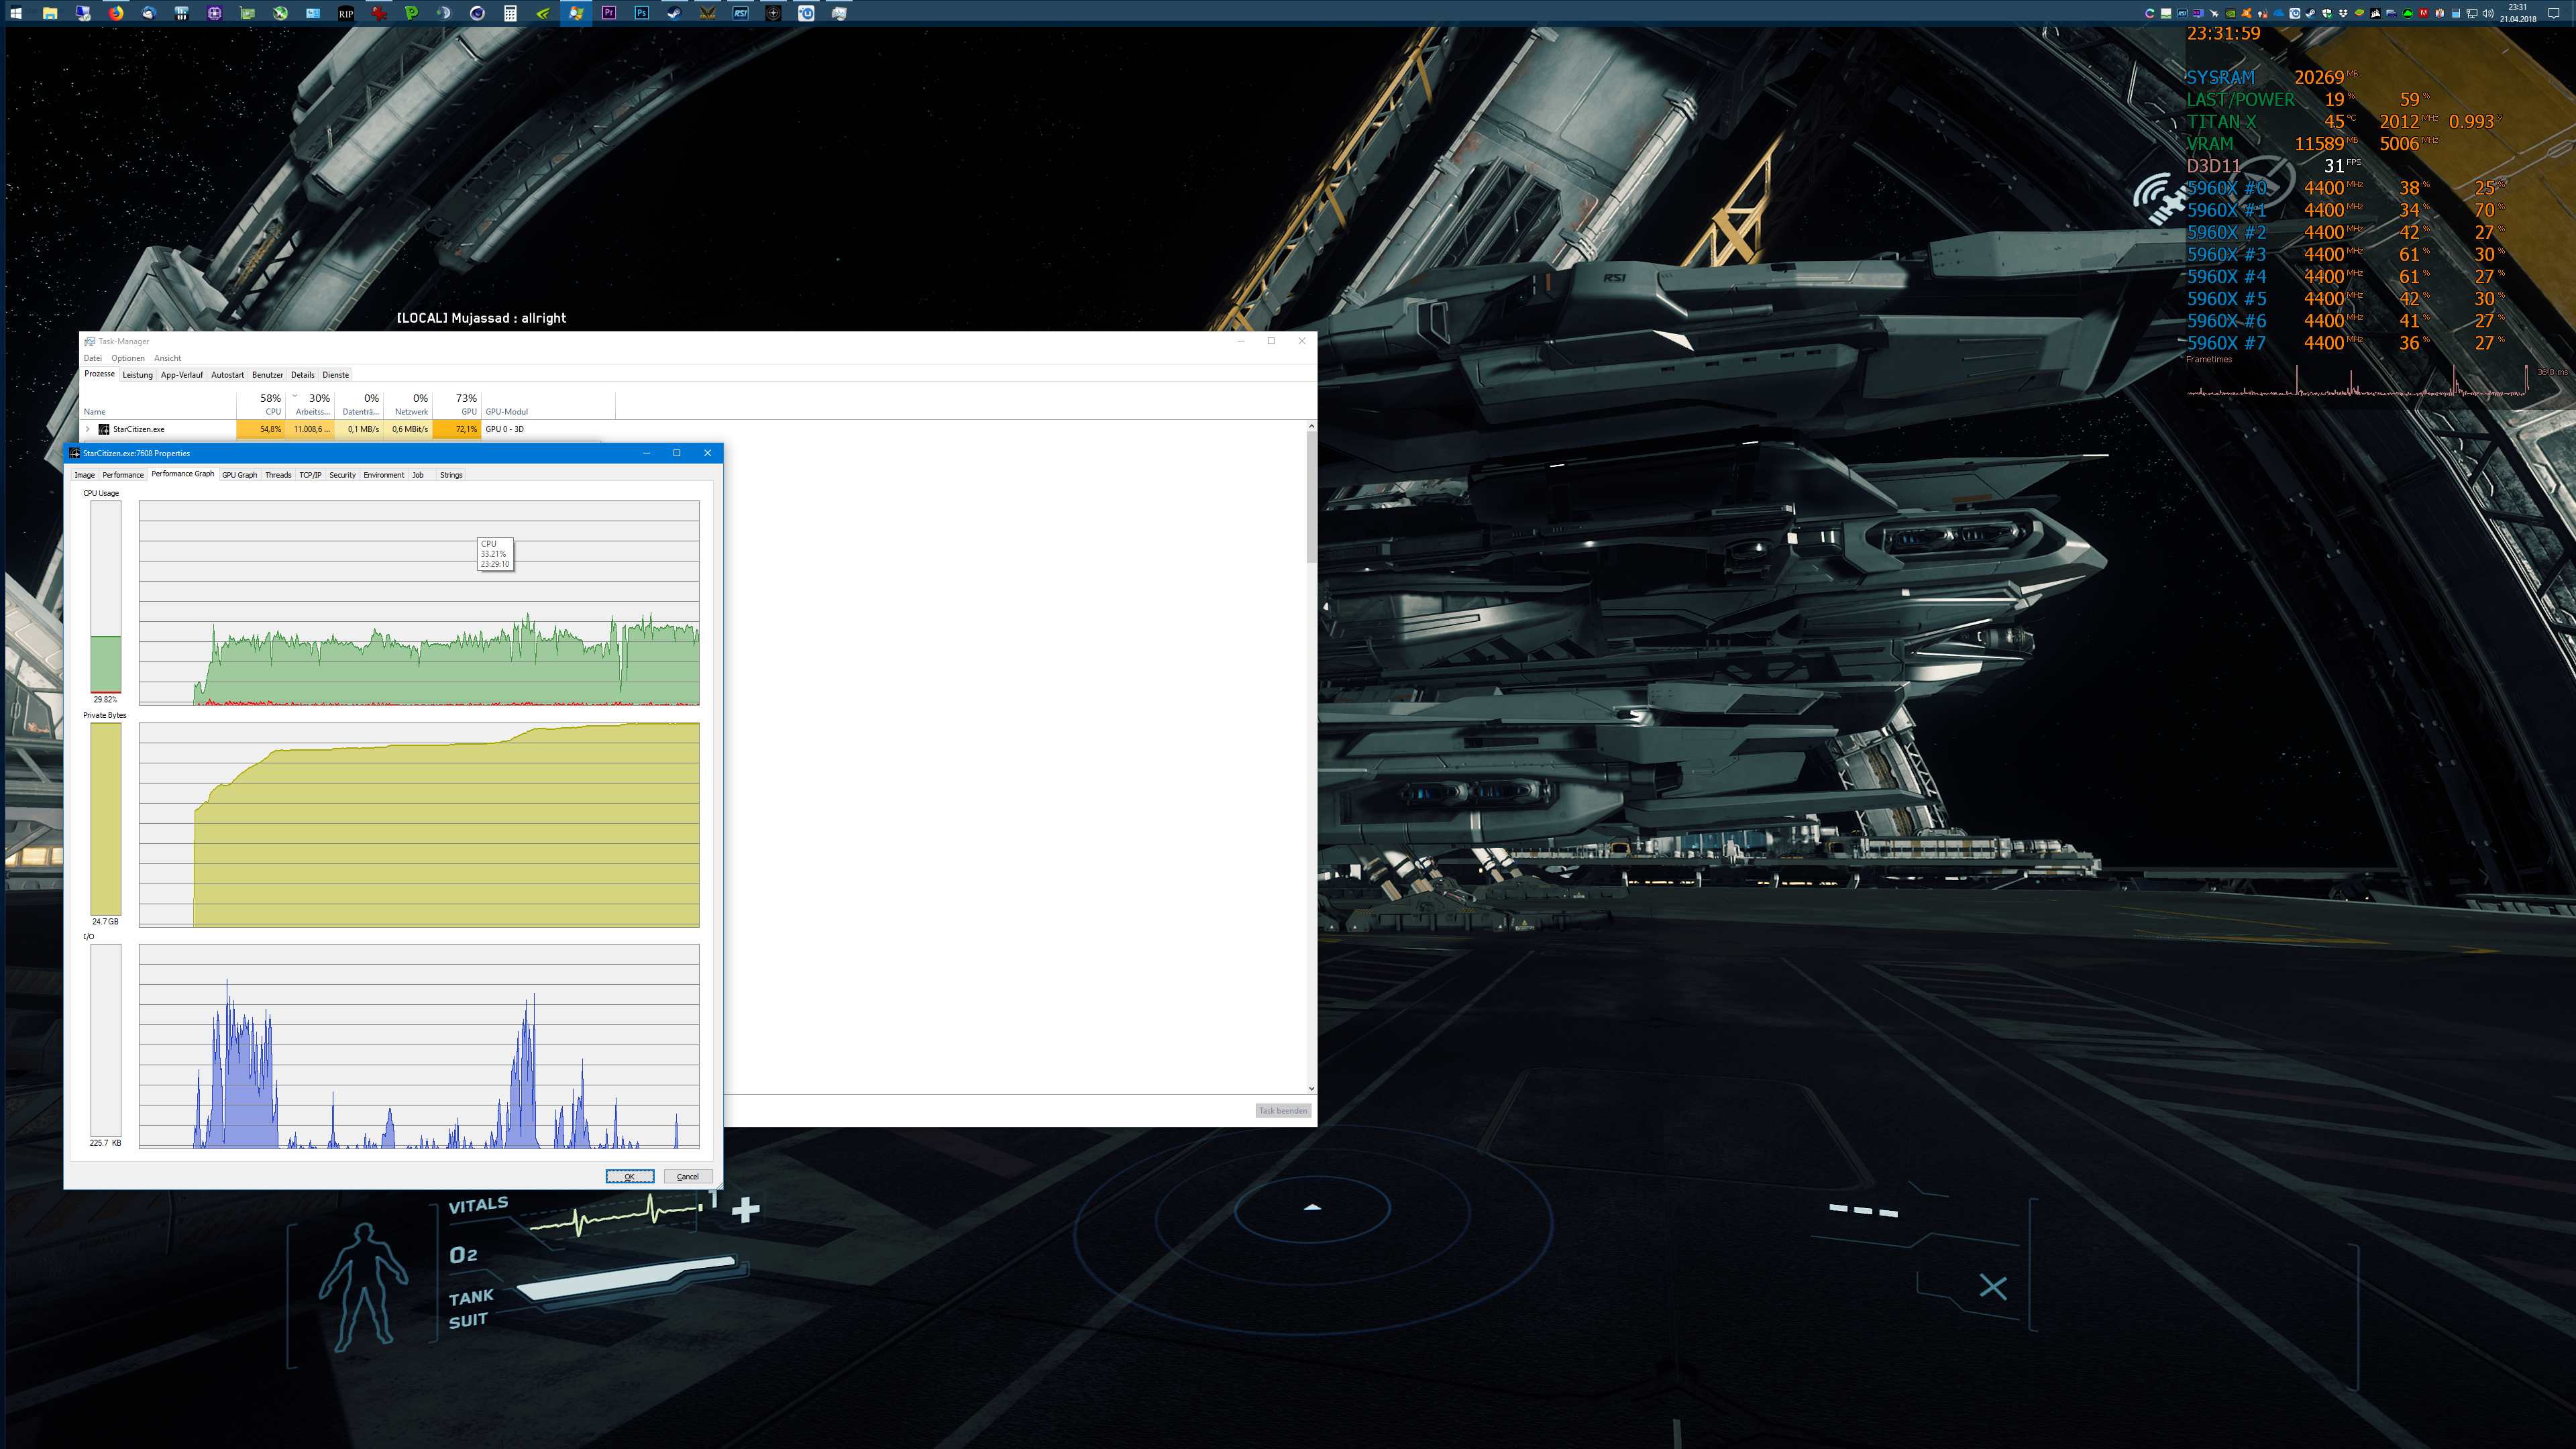Switch to the GPU Graph tab
The image size is (2576, 1449).
click(239, 475)
